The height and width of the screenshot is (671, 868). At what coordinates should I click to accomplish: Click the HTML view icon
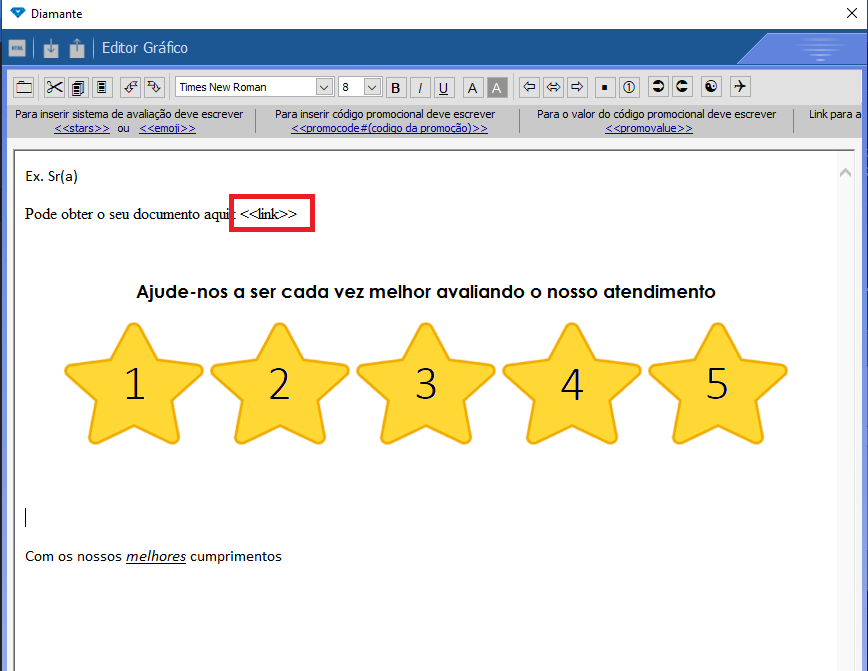point(17,48)
